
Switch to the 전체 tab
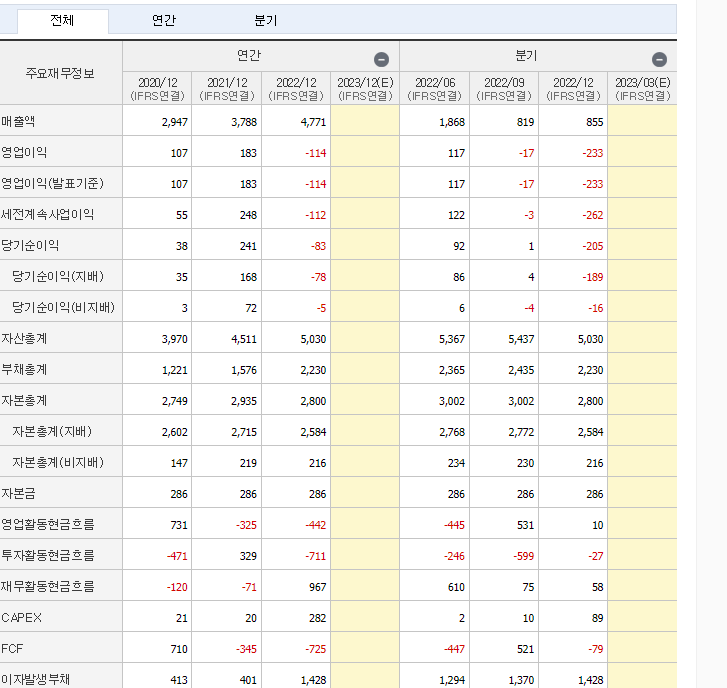point(63,20)
